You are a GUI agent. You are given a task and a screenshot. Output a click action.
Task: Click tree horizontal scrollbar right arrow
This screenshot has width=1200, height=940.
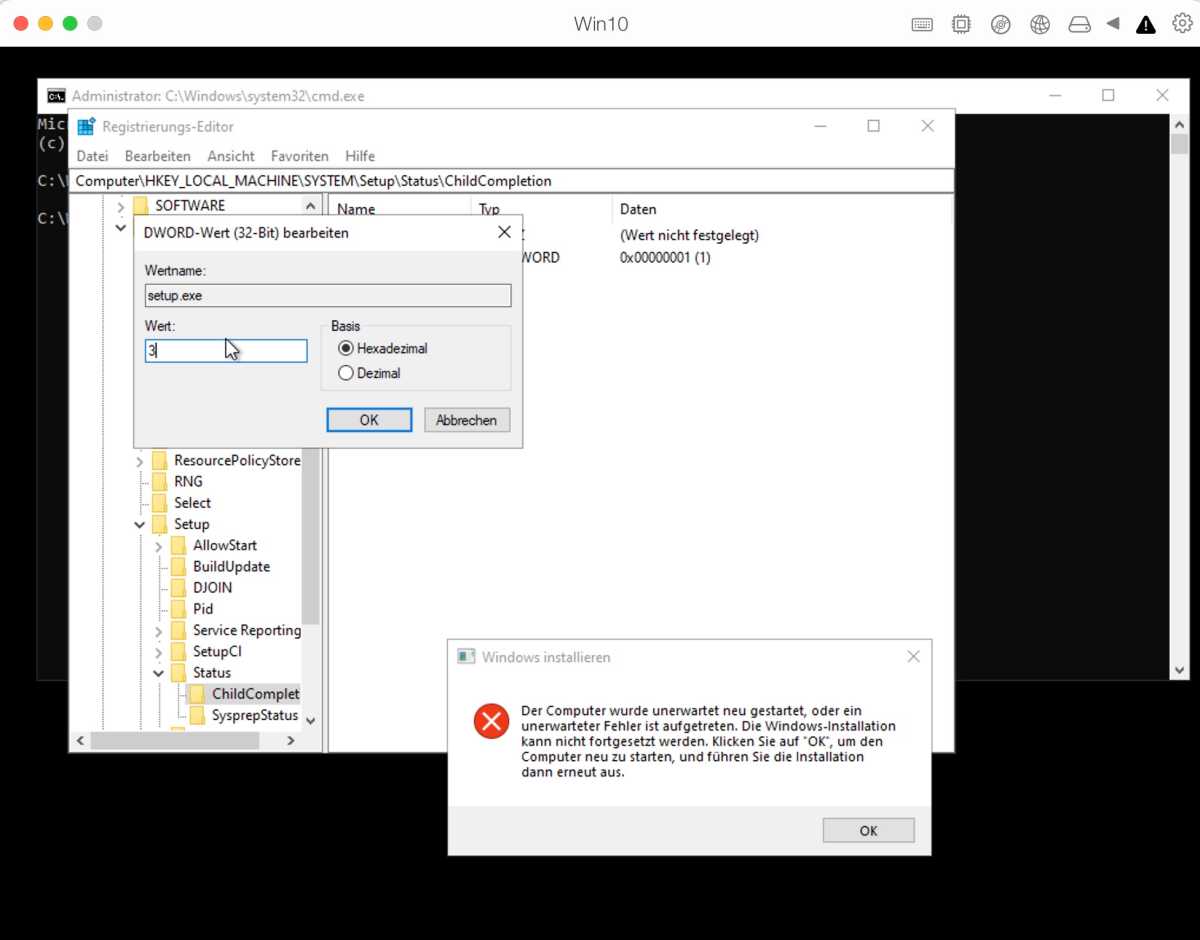coord(290,741)
